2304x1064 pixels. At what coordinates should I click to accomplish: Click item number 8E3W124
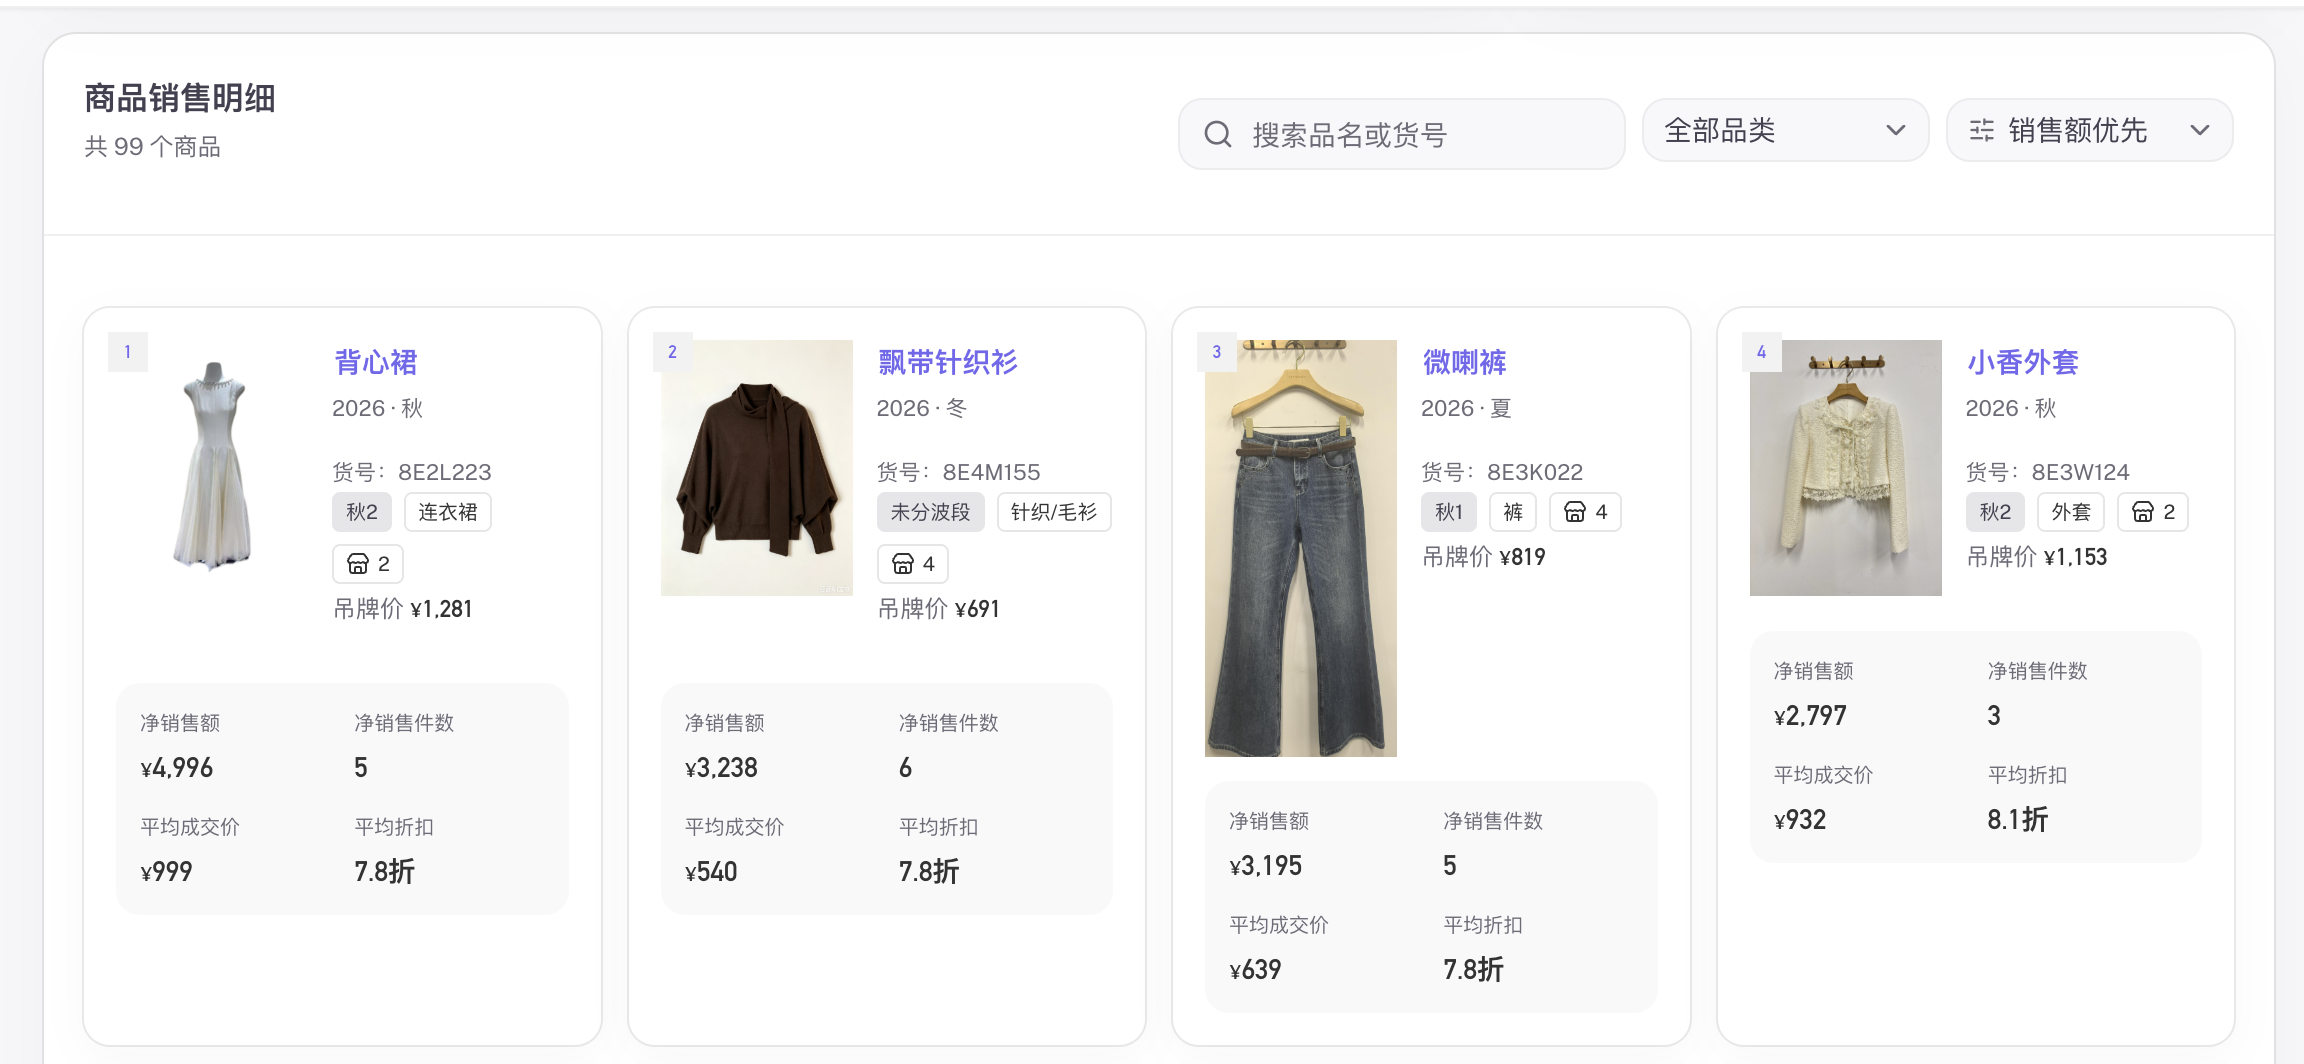coord(2080,472)
